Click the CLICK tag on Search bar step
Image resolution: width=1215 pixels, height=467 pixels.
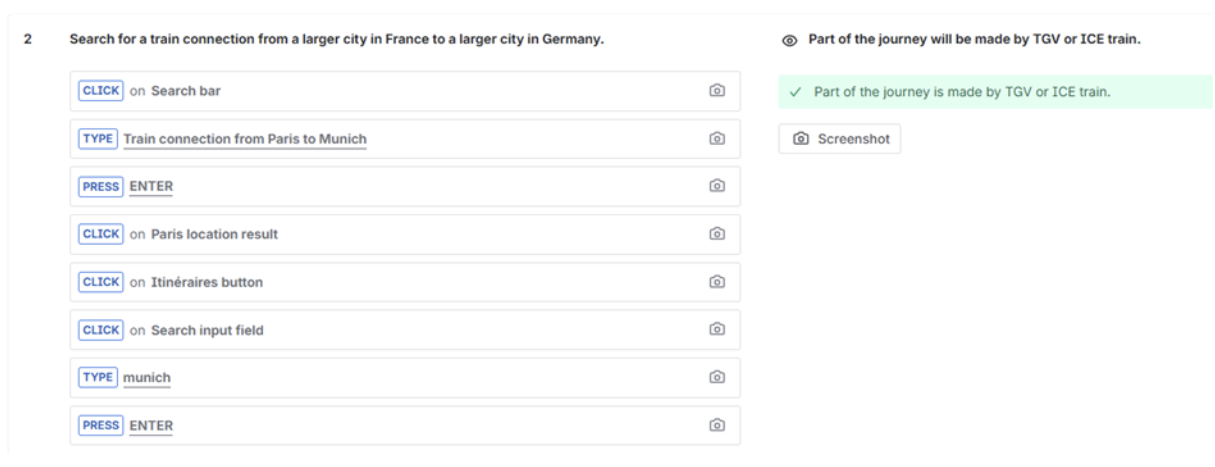101,91
